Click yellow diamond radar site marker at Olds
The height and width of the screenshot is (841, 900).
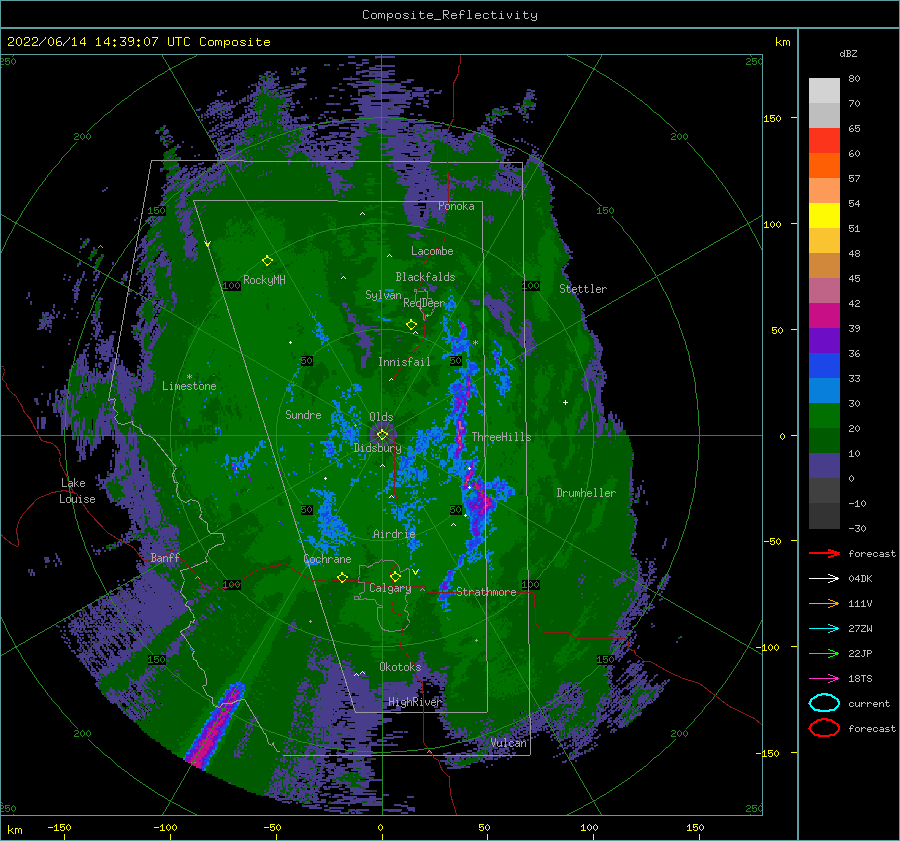[x=382, y=435]
